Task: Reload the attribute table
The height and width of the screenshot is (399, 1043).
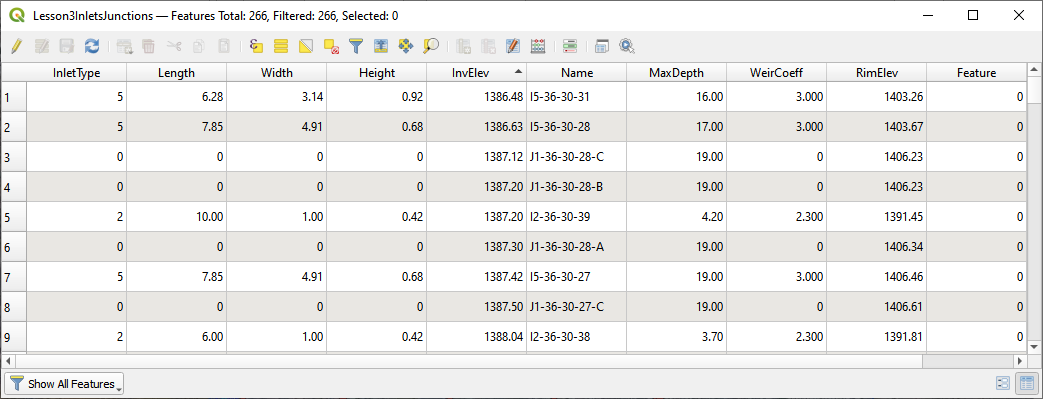Action: pyautogui.click(x=92, y=46)
